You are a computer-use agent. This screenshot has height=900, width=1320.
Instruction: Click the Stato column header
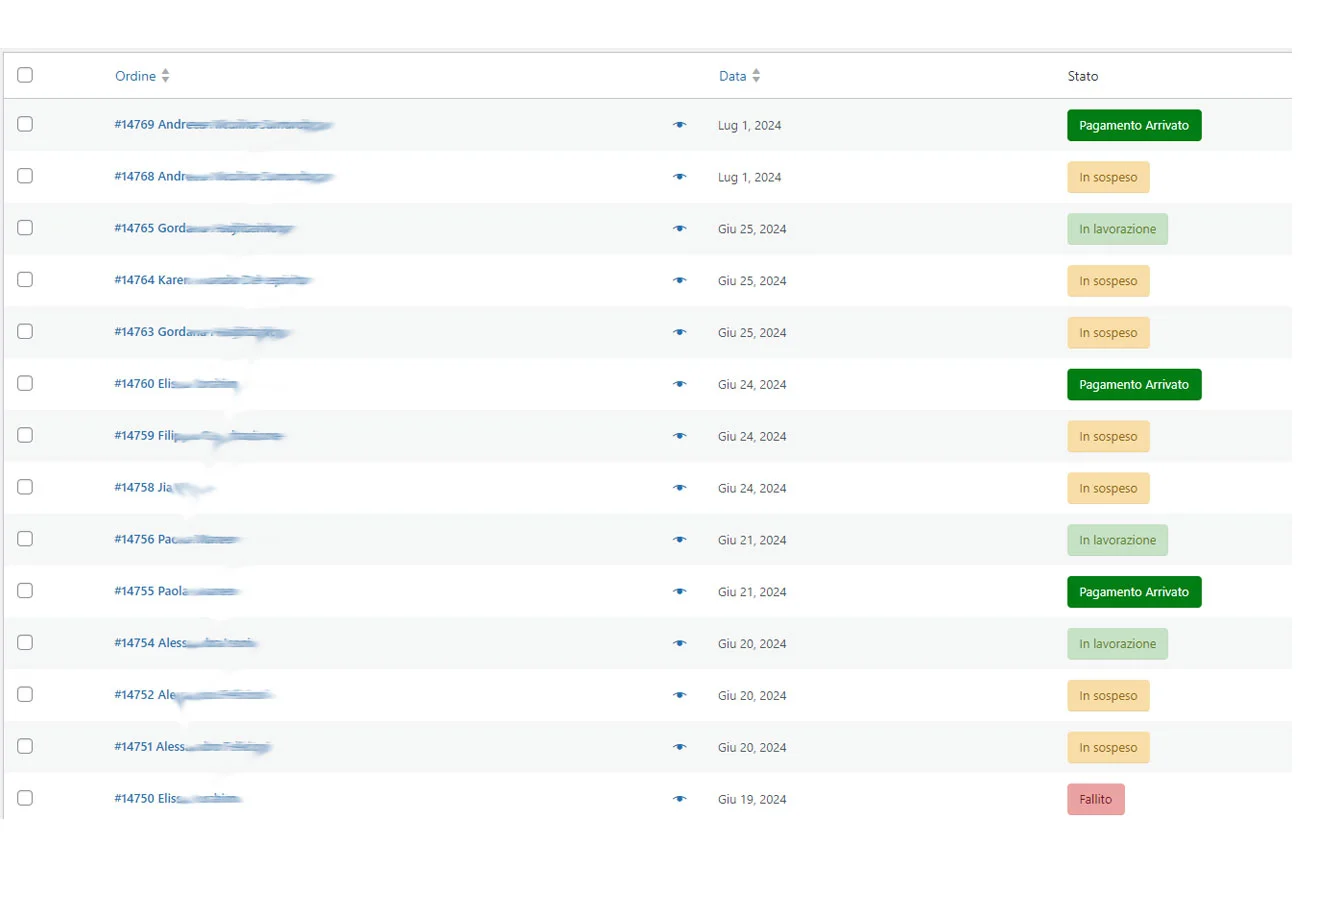1083,76
